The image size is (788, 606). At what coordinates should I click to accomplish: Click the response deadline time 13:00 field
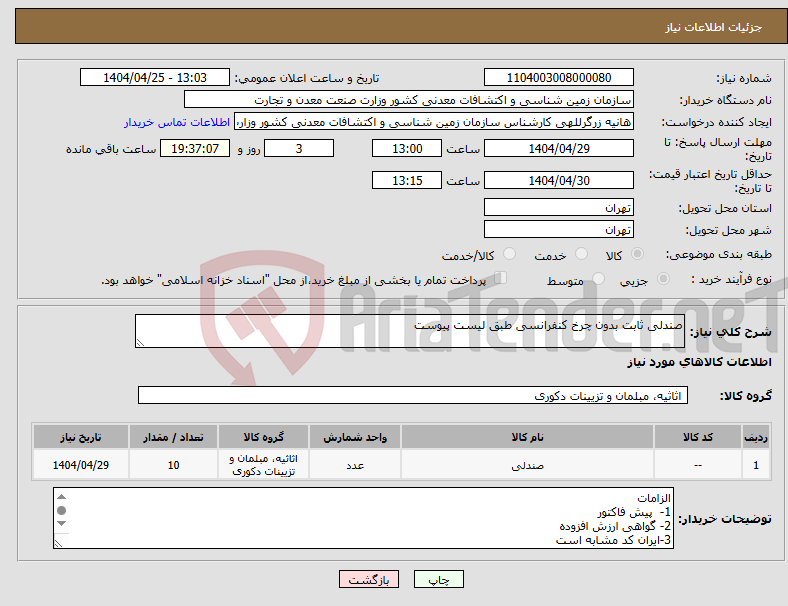point(407,148)
